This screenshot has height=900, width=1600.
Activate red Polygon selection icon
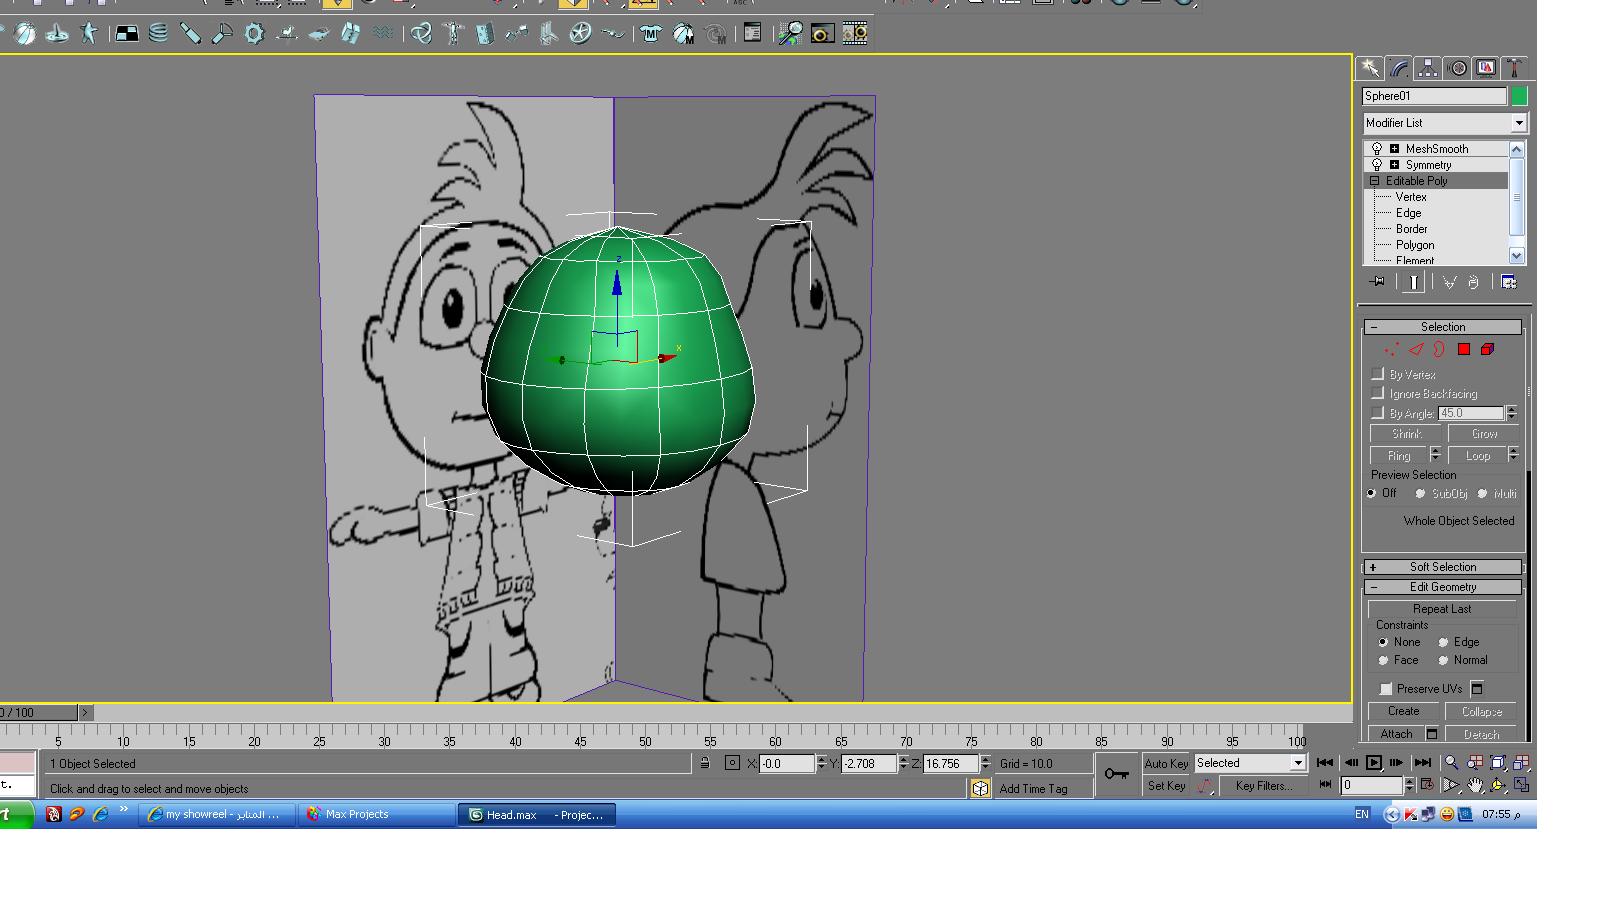(x=1464, y=350)
